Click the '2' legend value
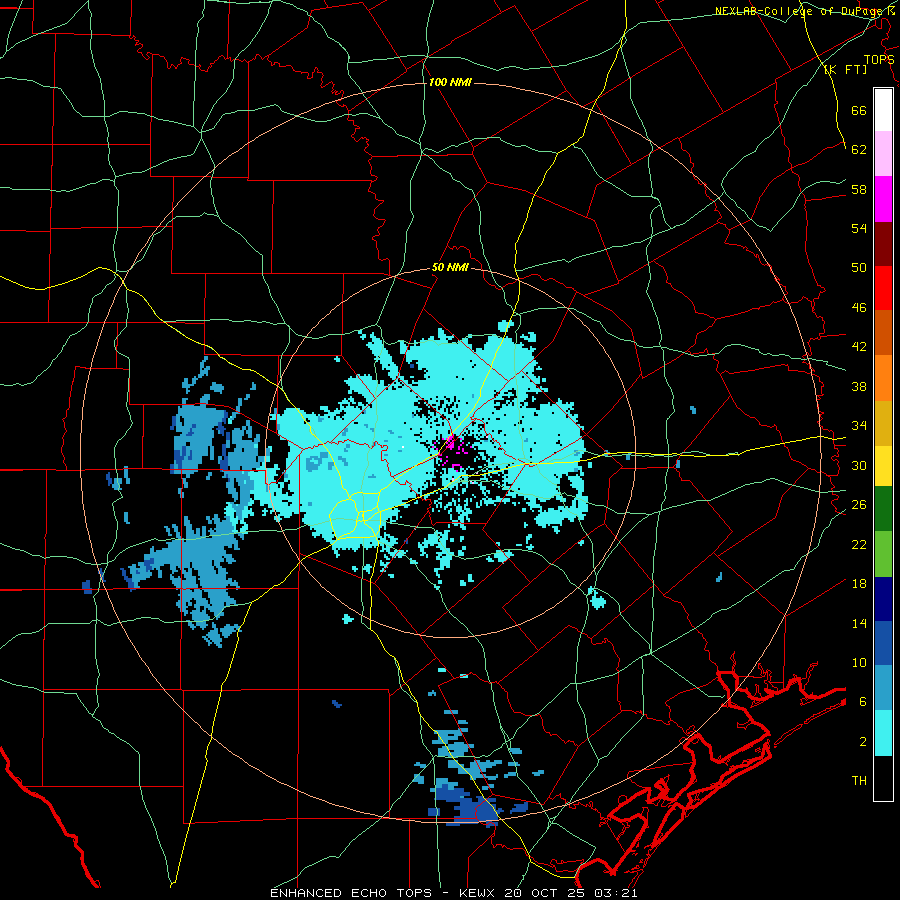900x900 pixels. point(862,742)
